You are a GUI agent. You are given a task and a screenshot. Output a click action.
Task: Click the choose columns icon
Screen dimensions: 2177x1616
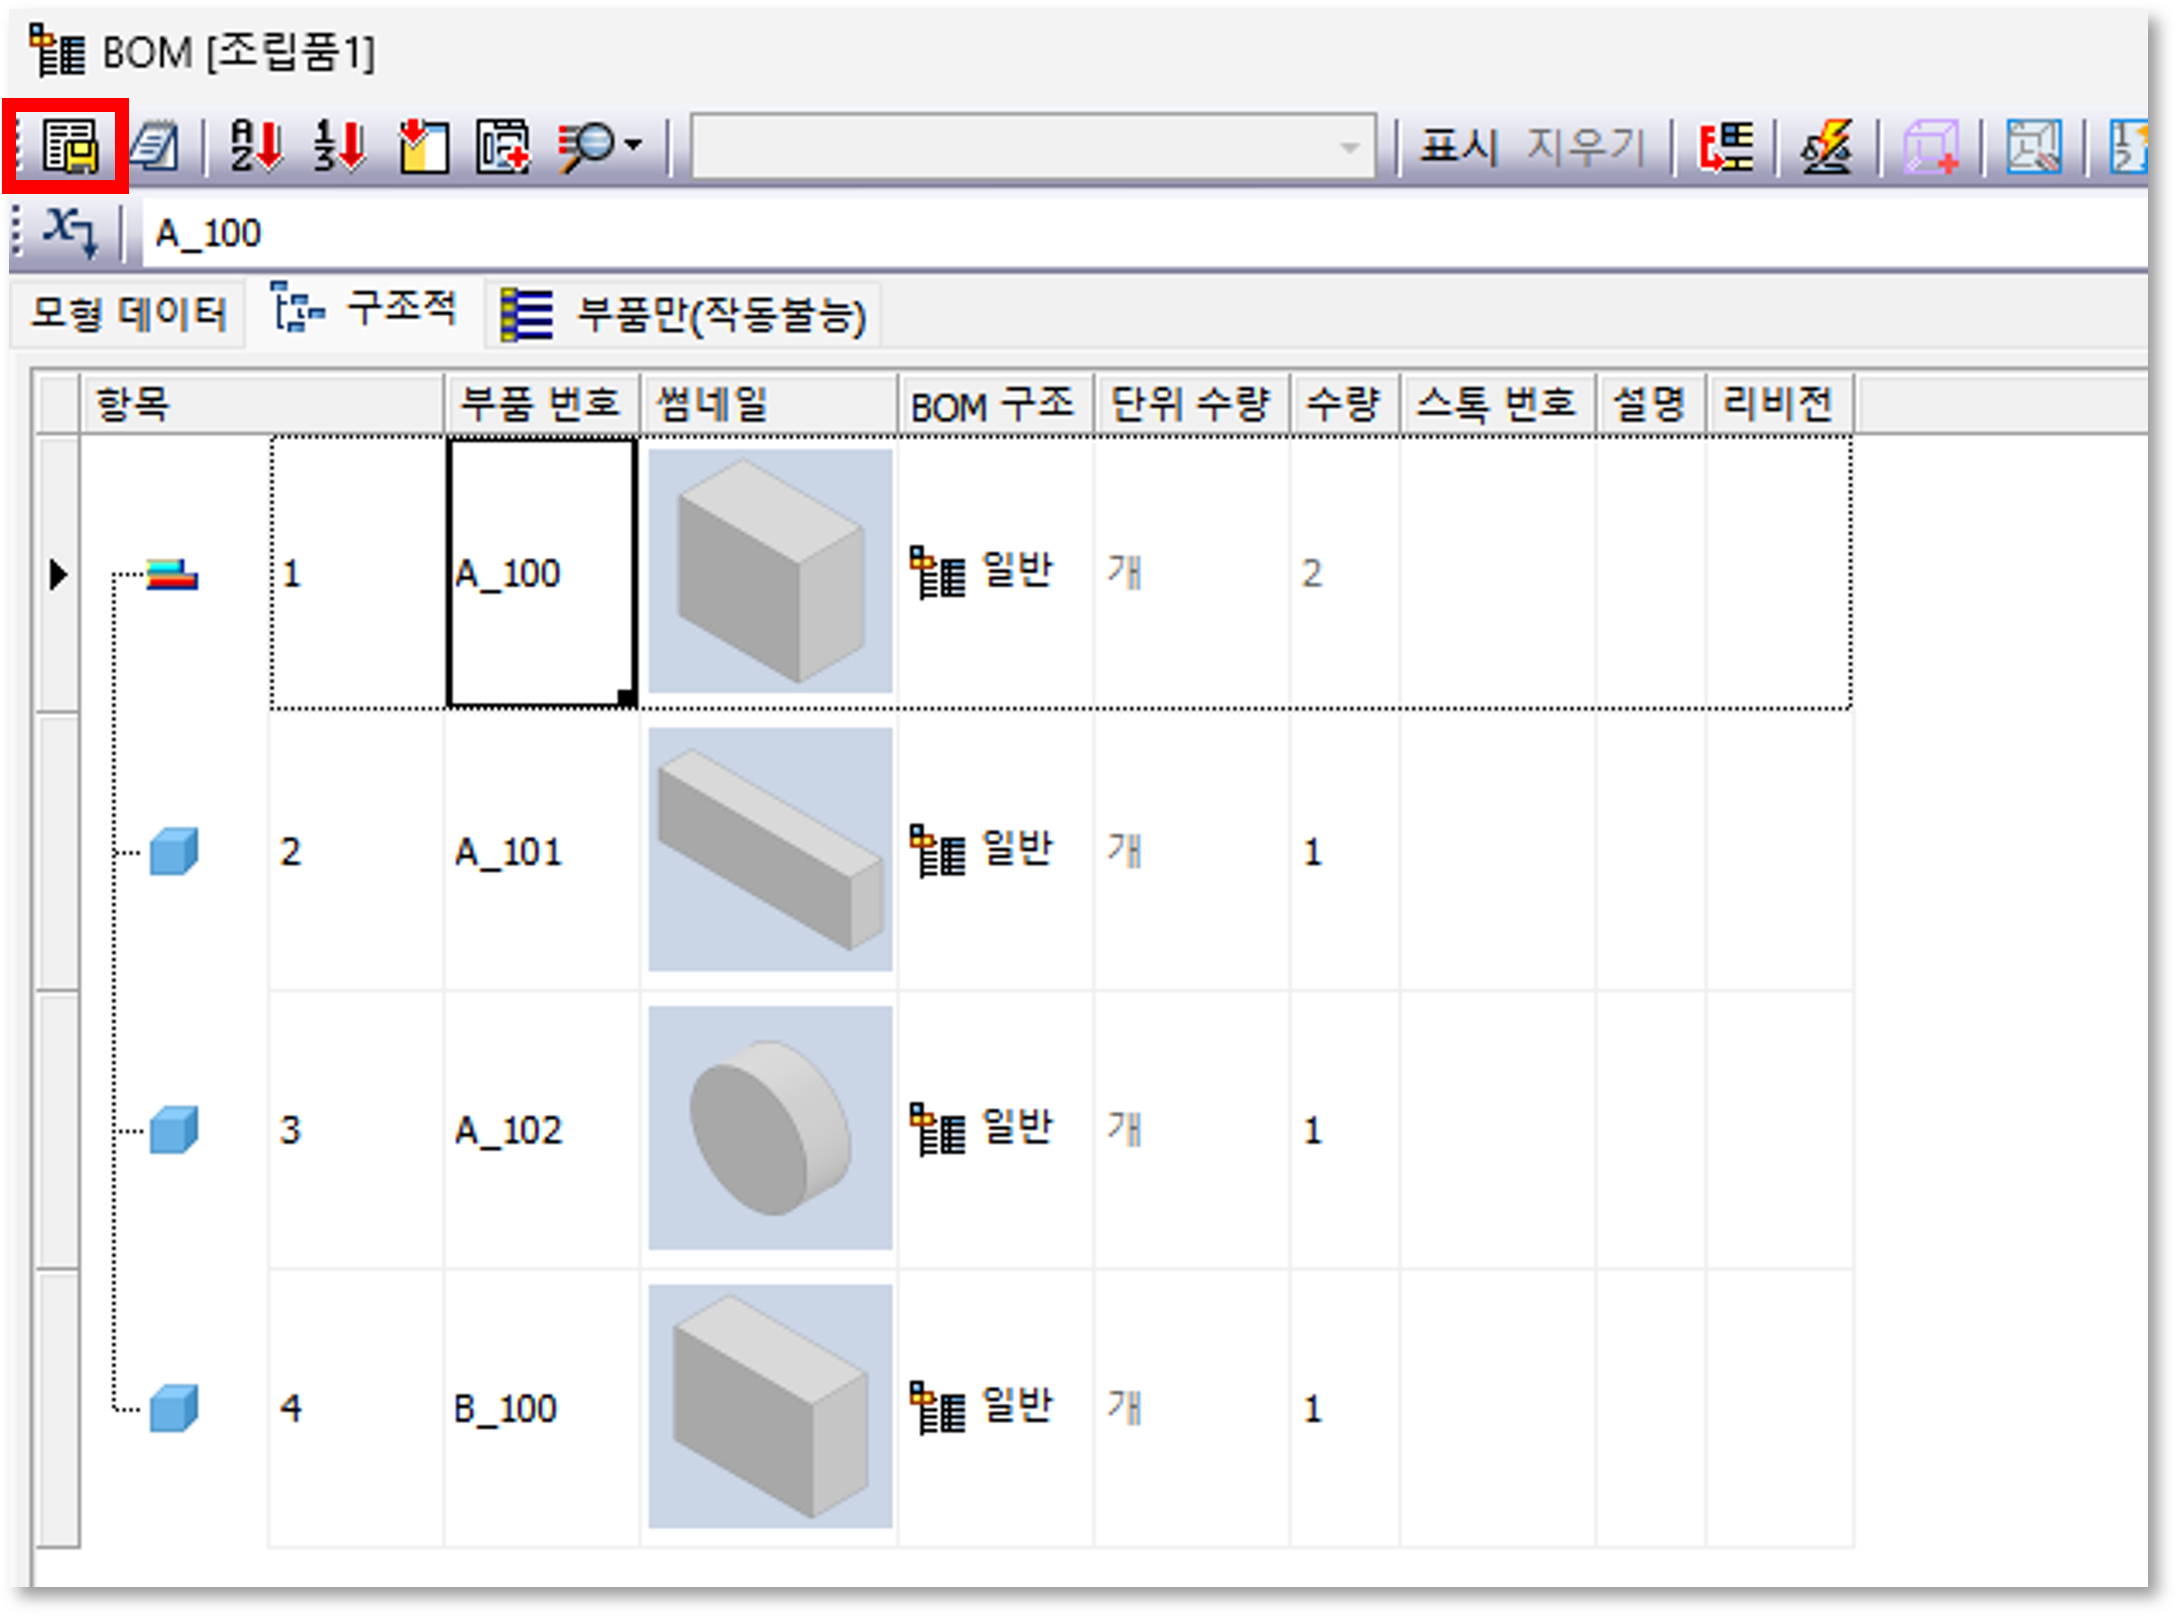click(x=424, y=147)
